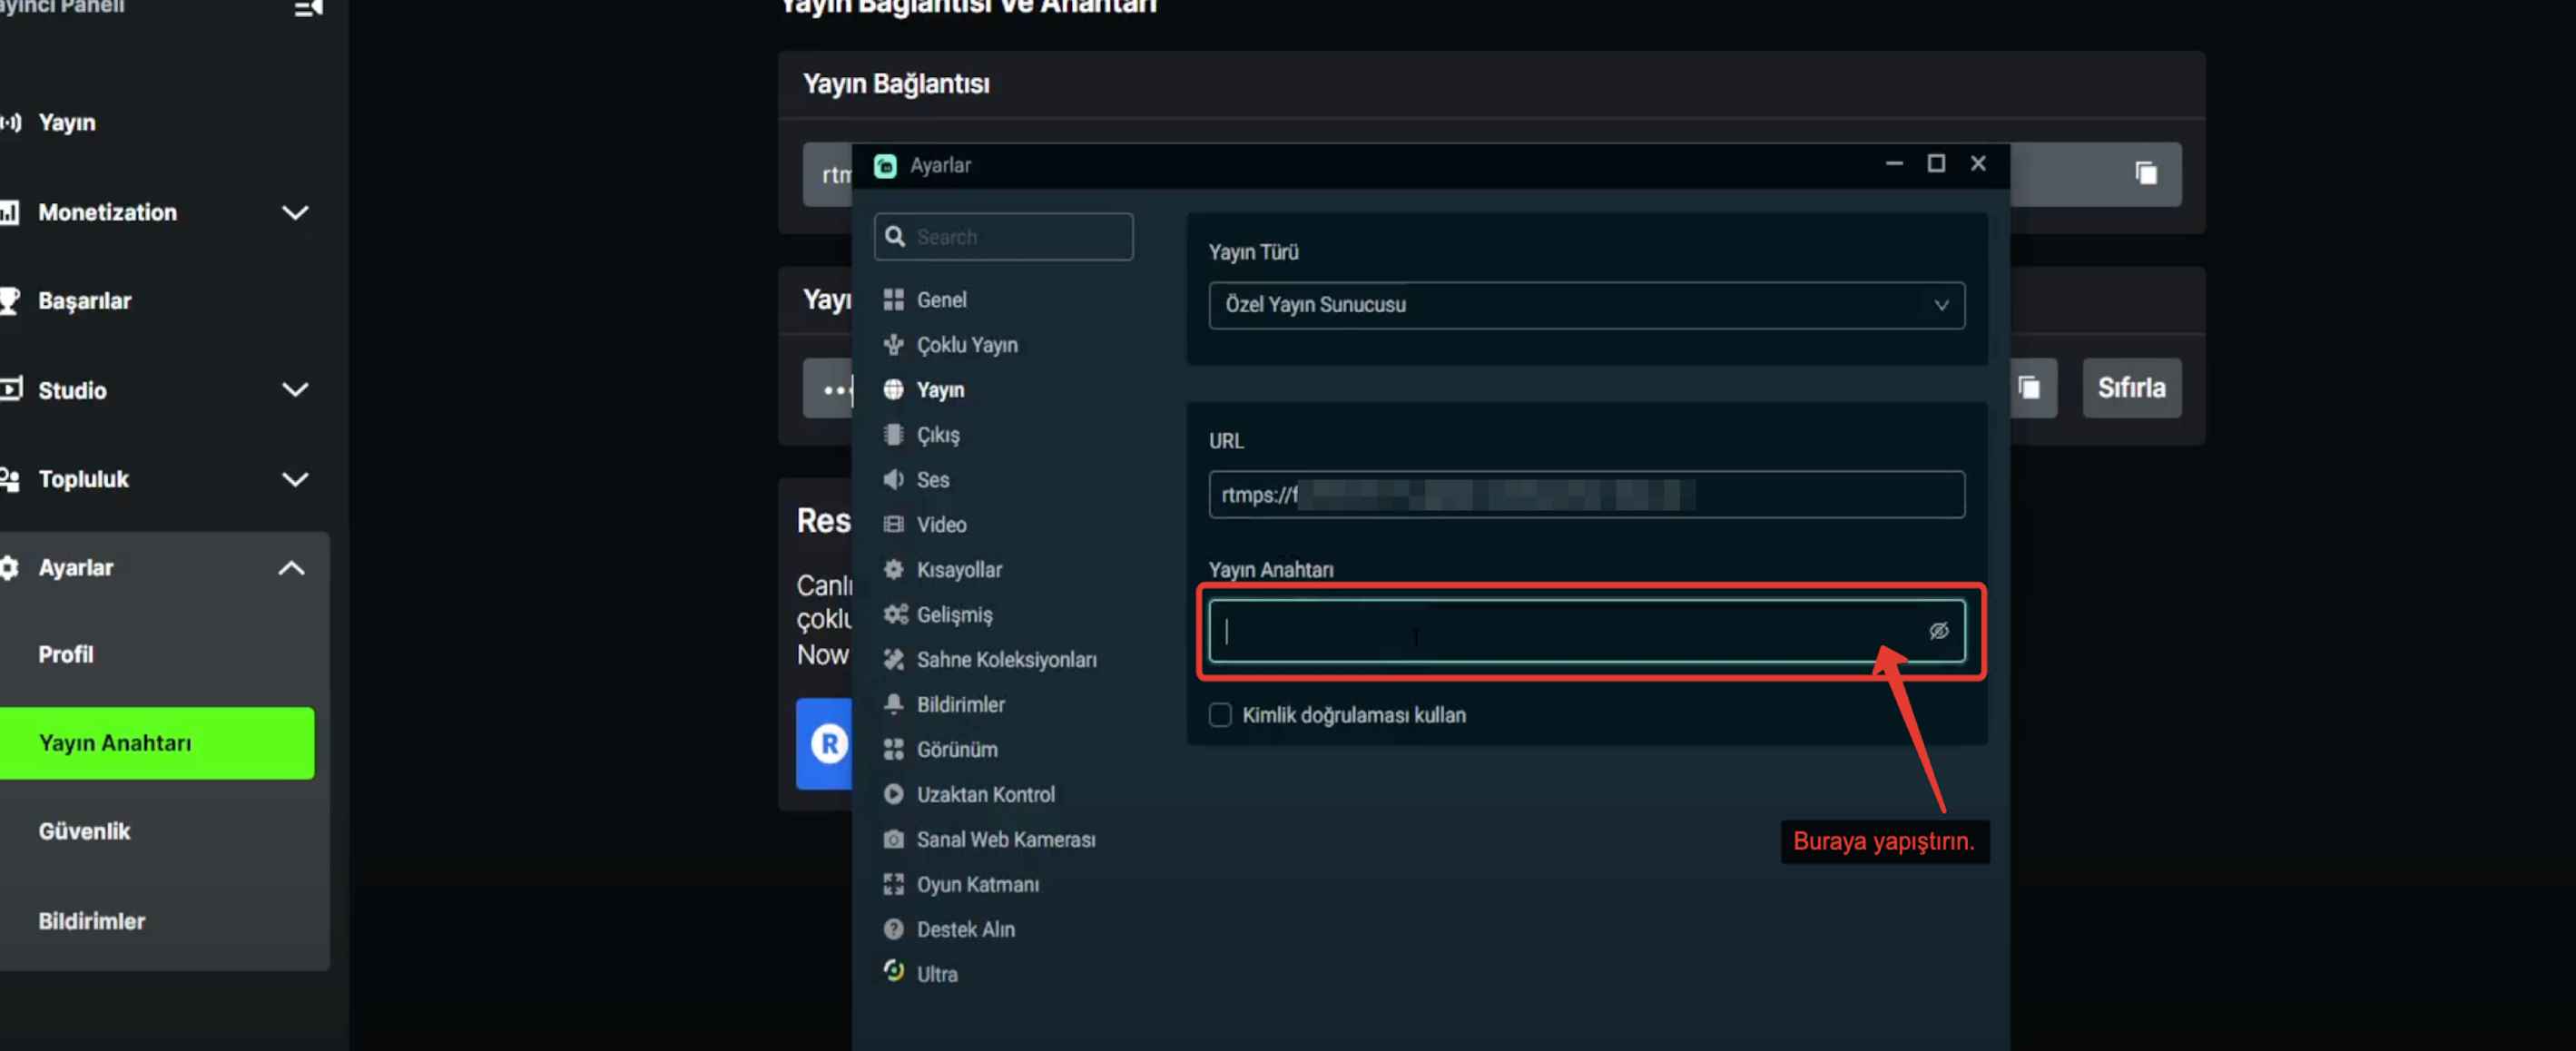Select Yayın Anahtarı highlighted green item
Screen dimensions: 2576x1051
point(157,743)
